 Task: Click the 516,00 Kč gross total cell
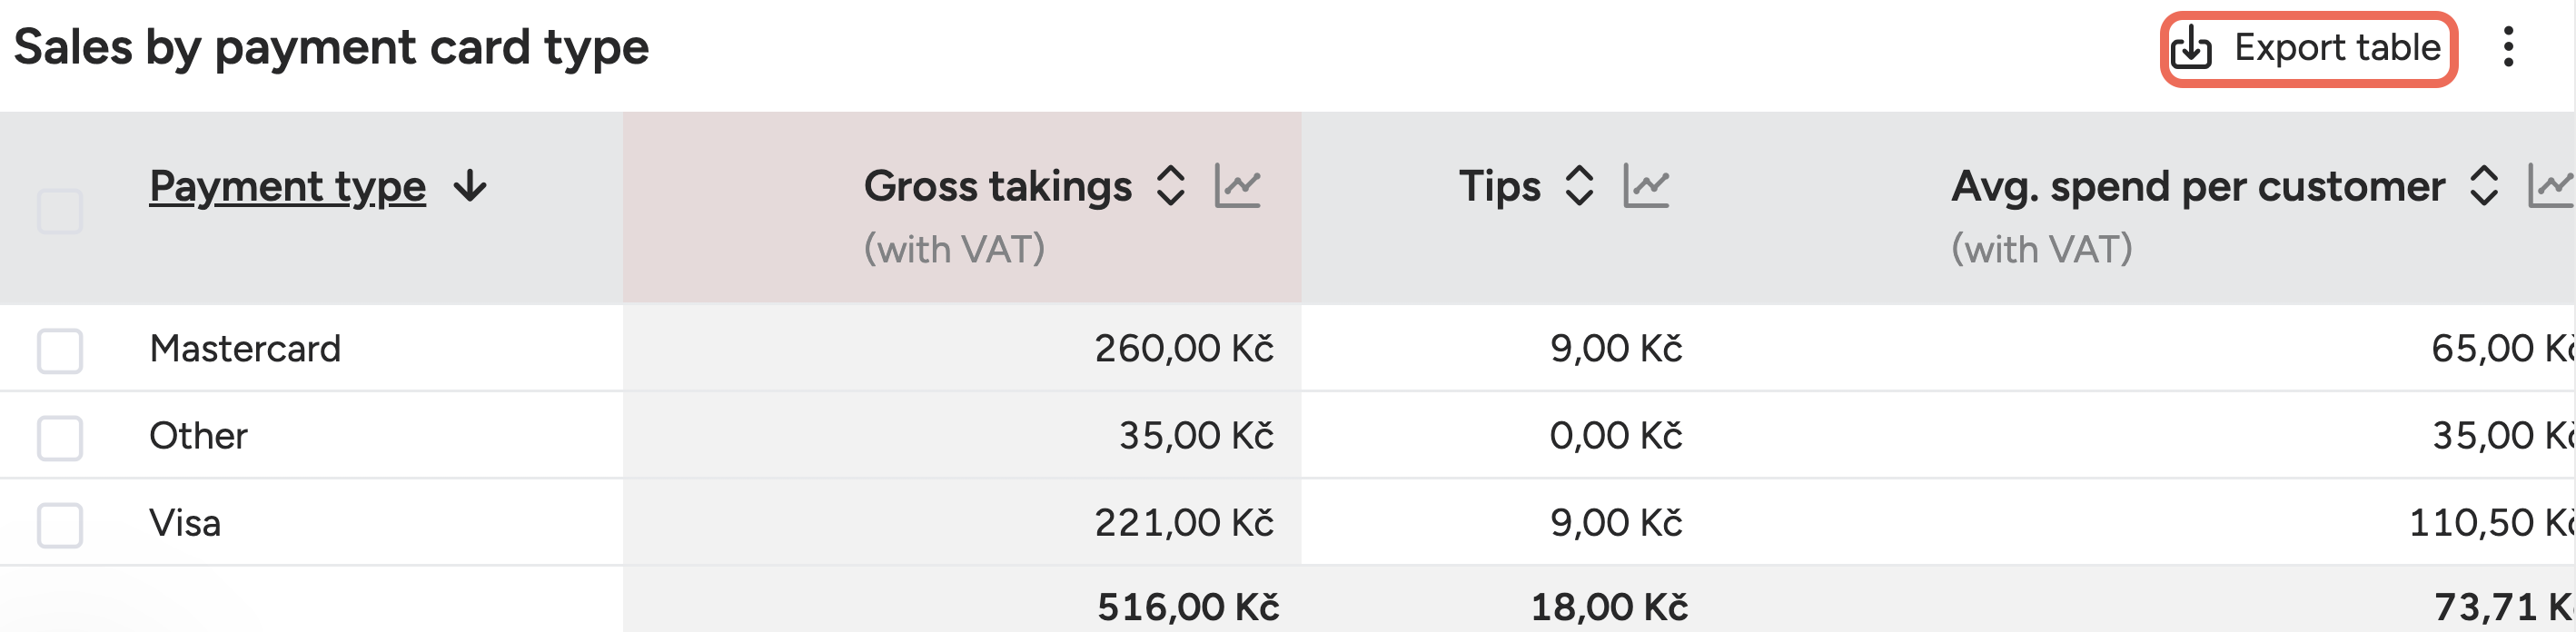coord(1187,606)
